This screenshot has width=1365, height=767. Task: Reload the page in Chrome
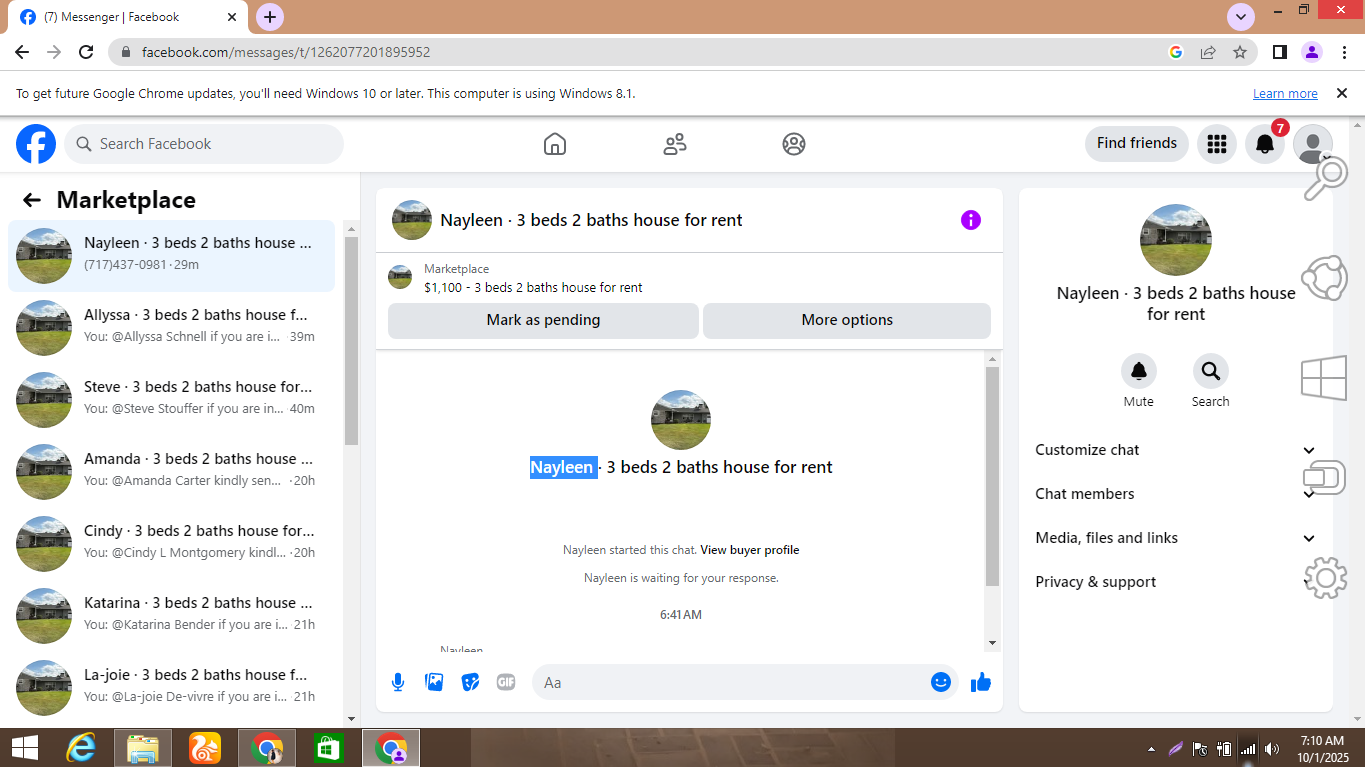click(x=86, y=52)
